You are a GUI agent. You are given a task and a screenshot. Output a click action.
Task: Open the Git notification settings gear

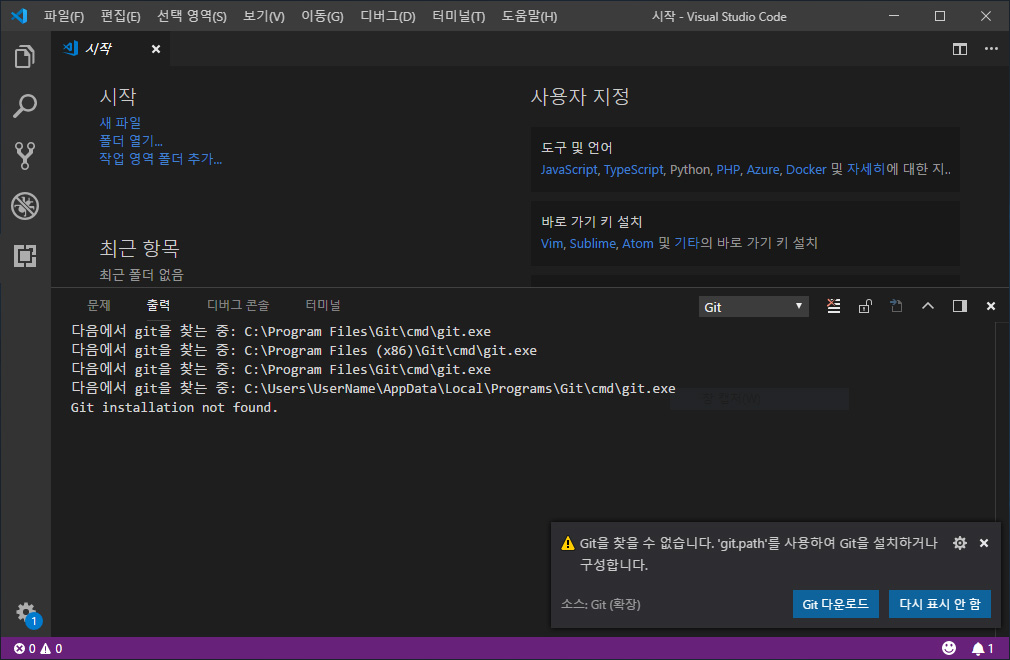click(960, 543)
